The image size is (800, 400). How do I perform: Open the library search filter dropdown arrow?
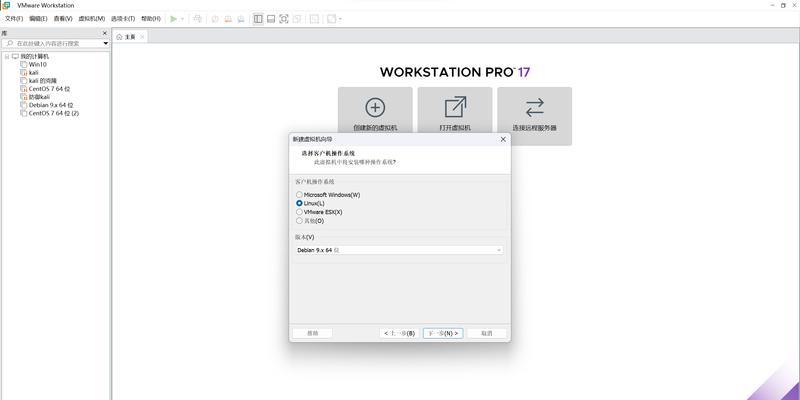tap(106, 43)
